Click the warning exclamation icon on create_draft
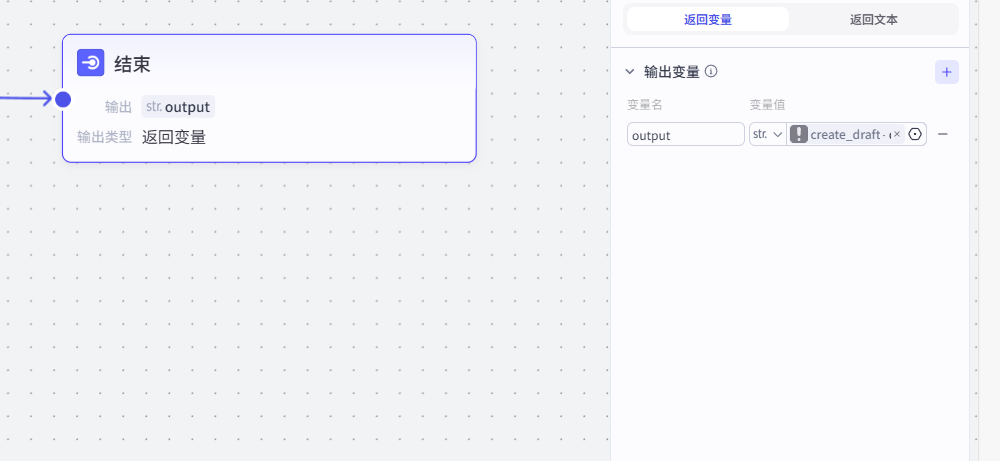This screenshot has height=461, width=1000. (x=799, y=134)
